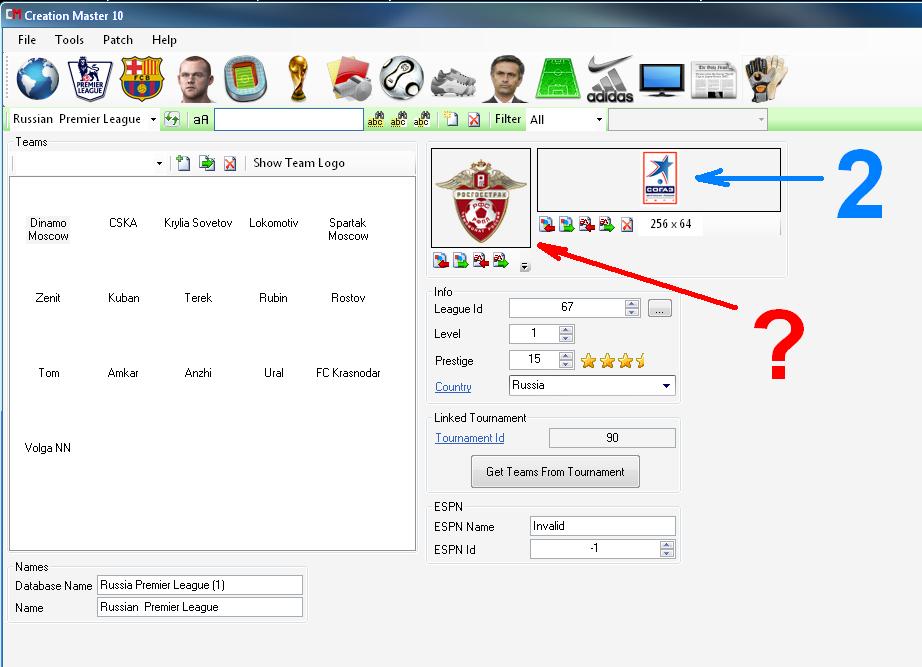The width and height of the screenshot is (922, 667).
Task: Click the remove team red X icon
Action: pyautogui.click(x=230, y=164)
